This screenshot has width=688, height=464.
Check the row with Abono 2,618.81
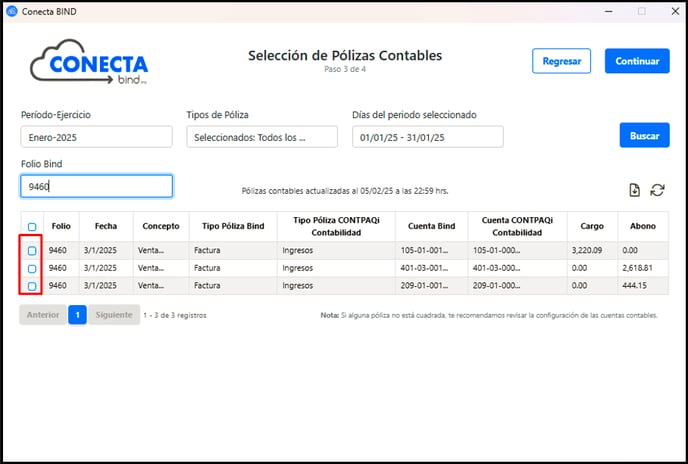pyautogui.click(x=32, y=268)
